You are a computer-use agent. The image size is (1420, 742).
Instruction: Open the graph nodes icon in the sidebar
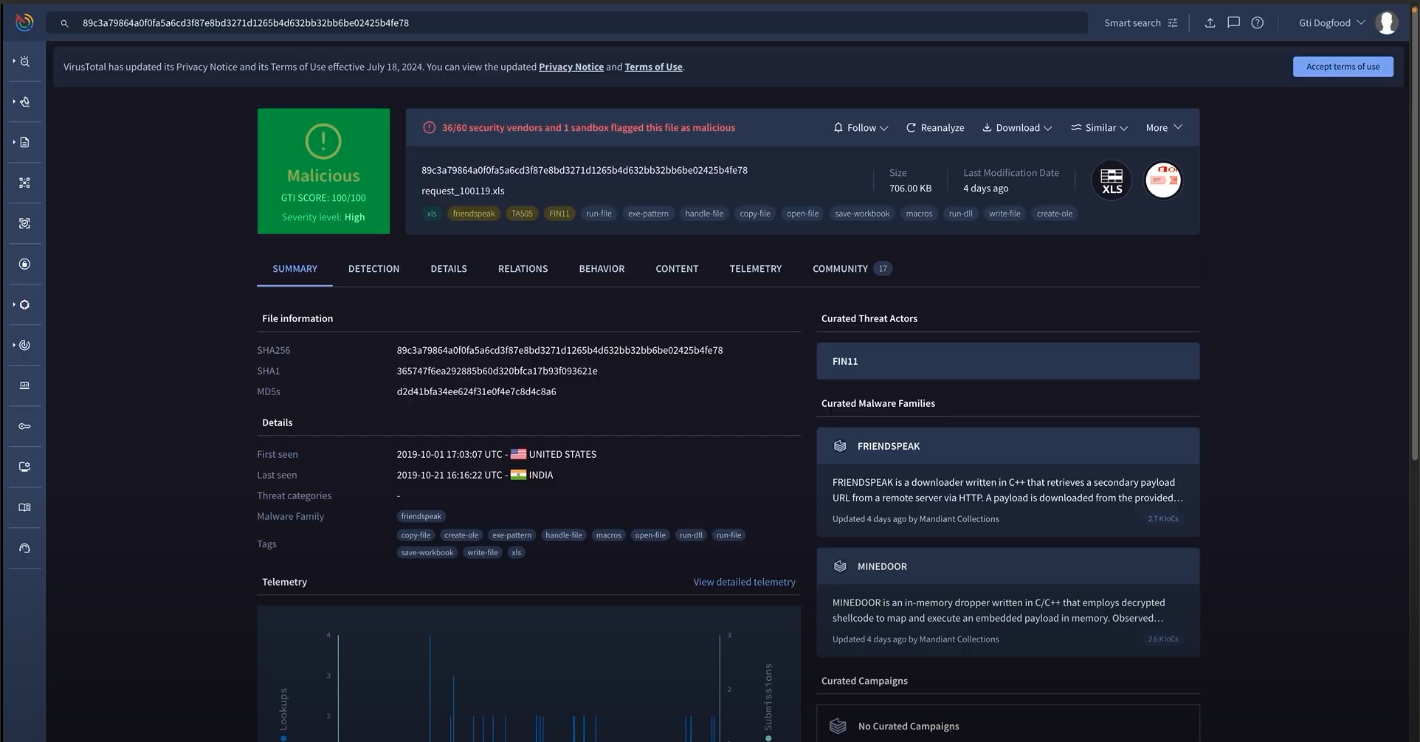pos(25,182)
